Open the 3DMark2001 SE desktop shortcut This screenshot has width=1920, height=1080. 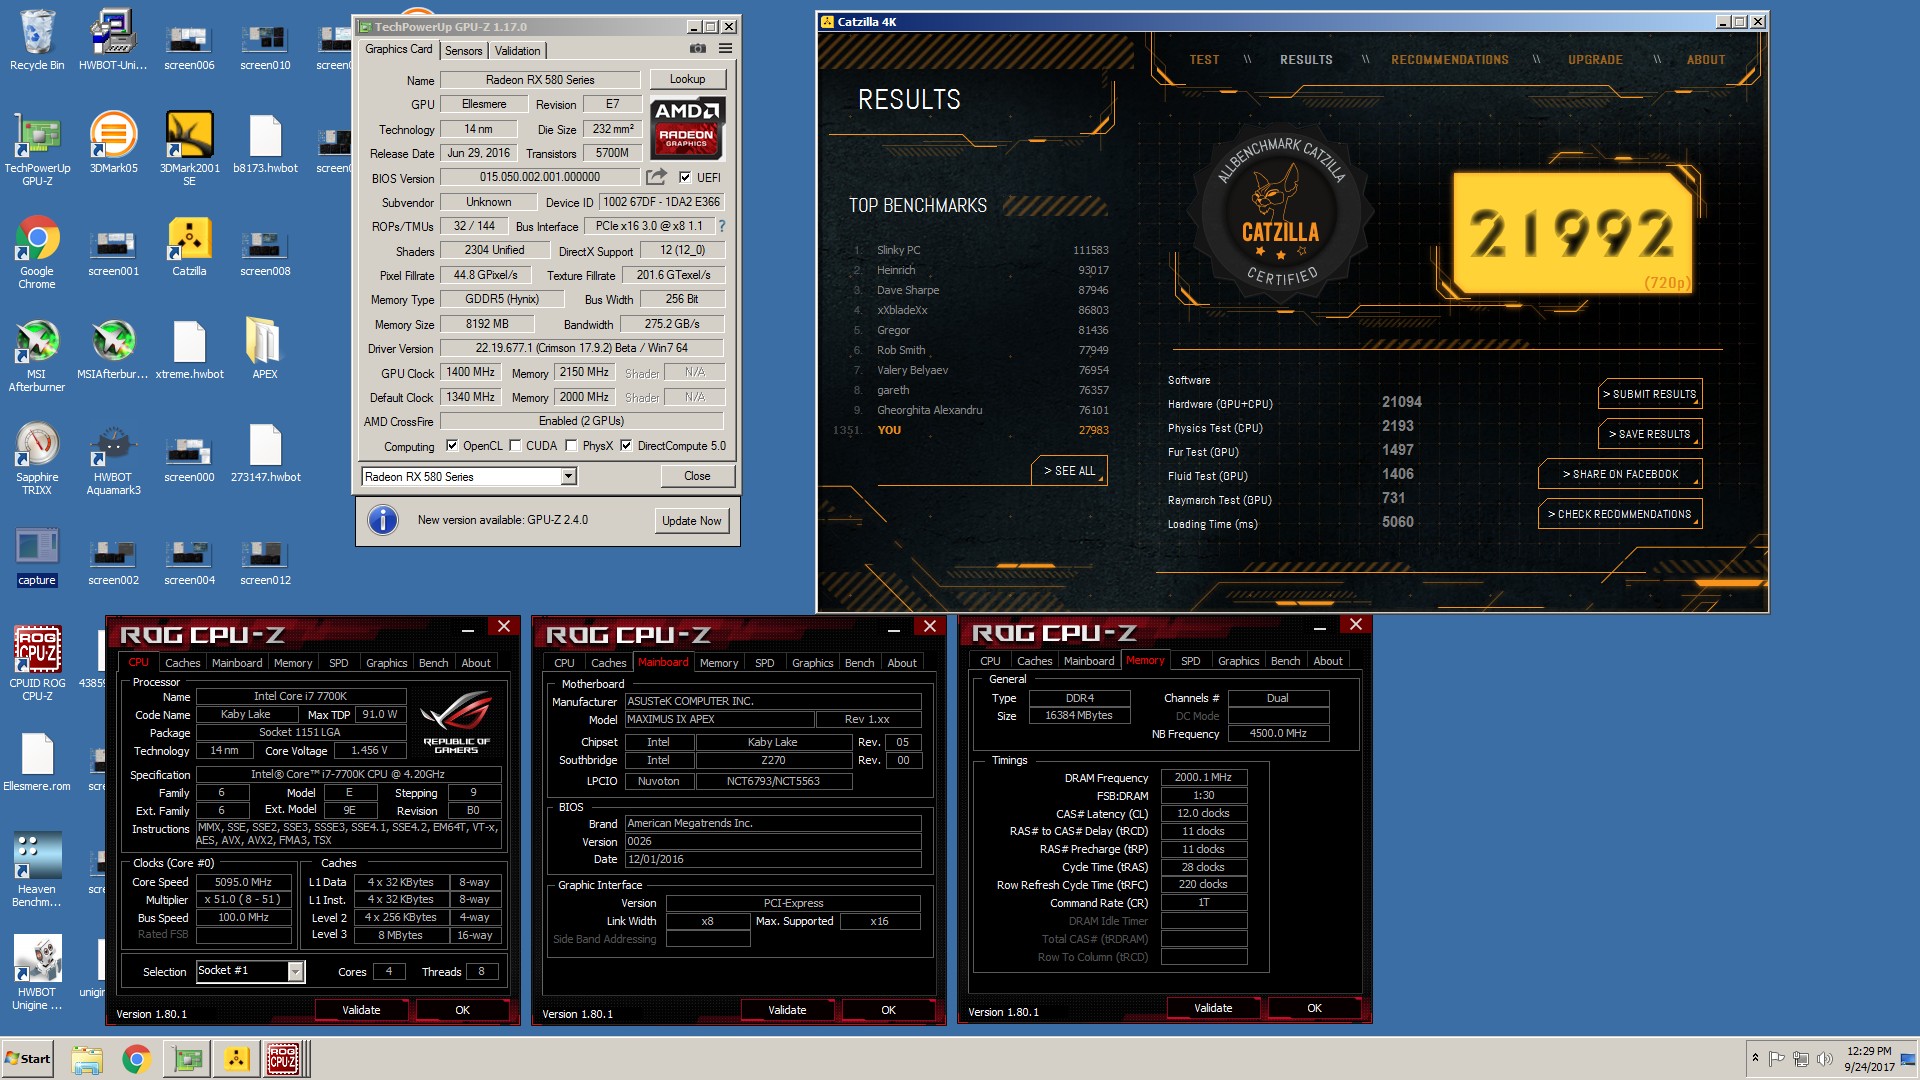[x=189, y=150]
